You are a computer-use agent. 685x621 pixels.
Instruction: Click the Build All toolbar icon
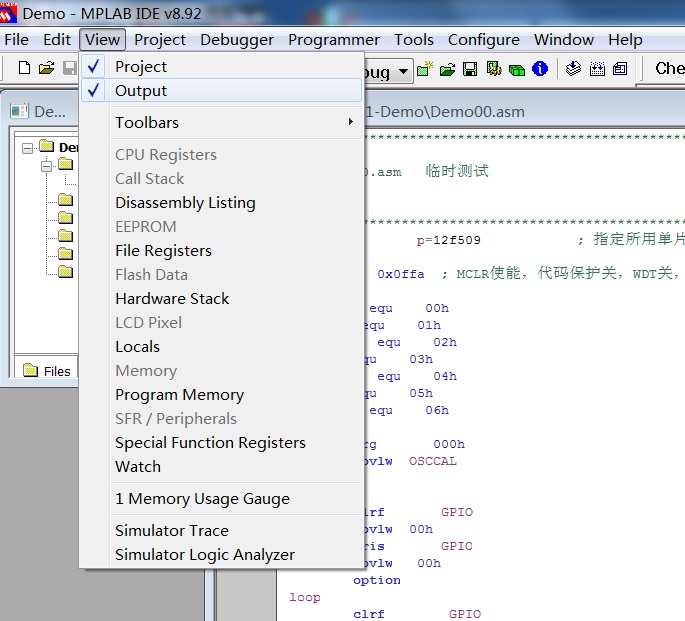tap(597, 69)
